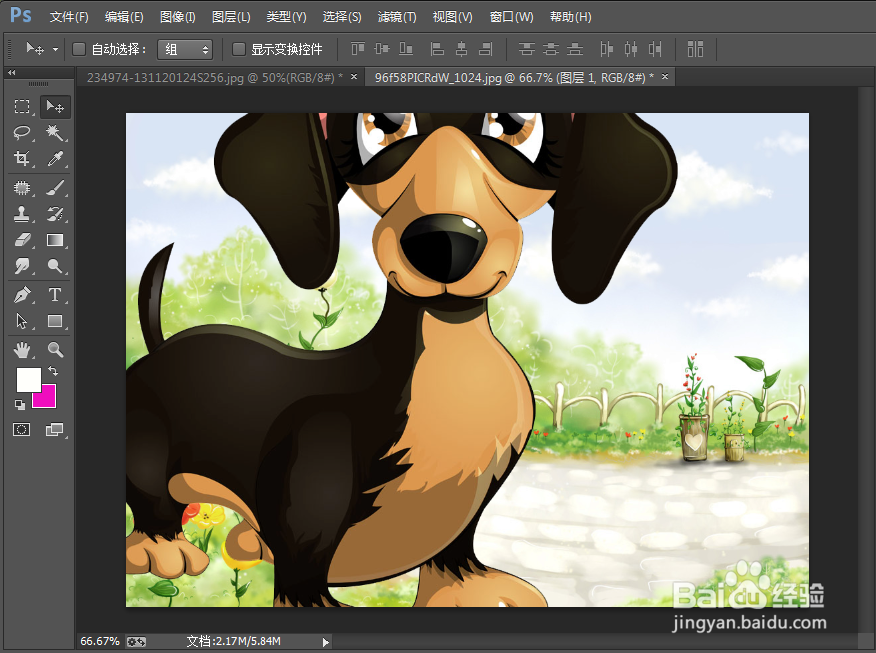Select the Dodge tool
Screen dimensions: 876x653
(55, 266)
